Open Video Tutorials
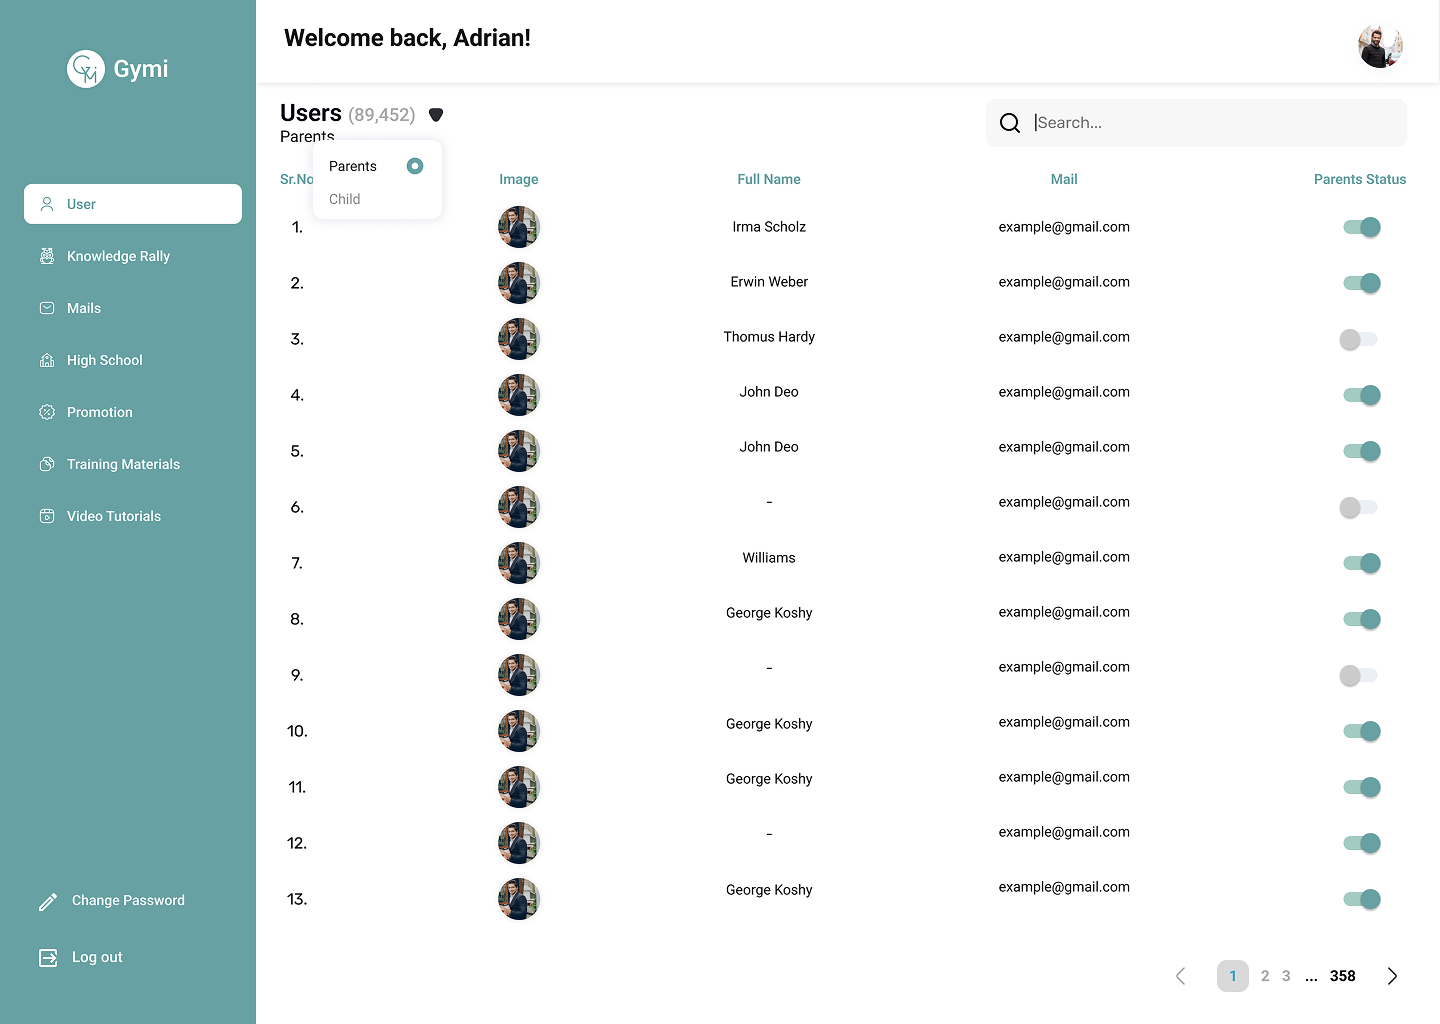 pyautogui.click(x=113, y=516)
